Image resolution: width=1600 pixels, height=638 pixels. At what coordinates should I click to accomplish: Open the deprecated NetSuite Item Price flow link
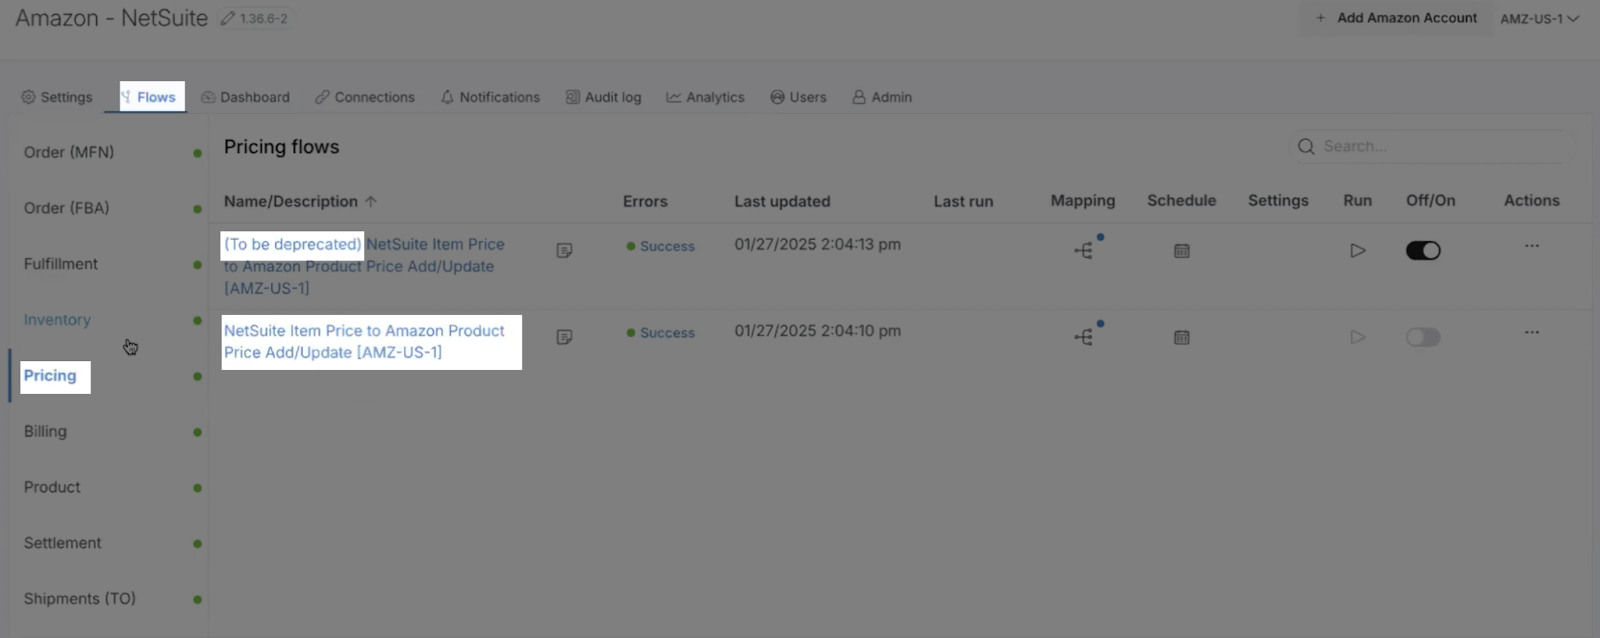[x=364, y=266]
